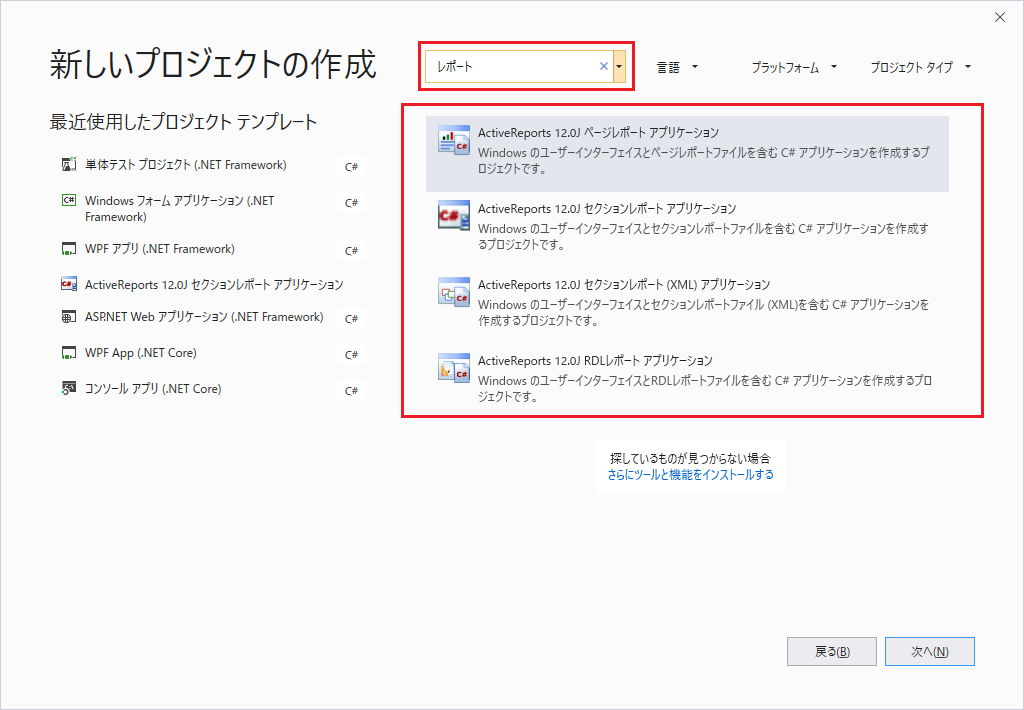The width and height of the screenshot is (1024, 710).
Task: Open the 言語 filter dropdown
Action: 677,67
